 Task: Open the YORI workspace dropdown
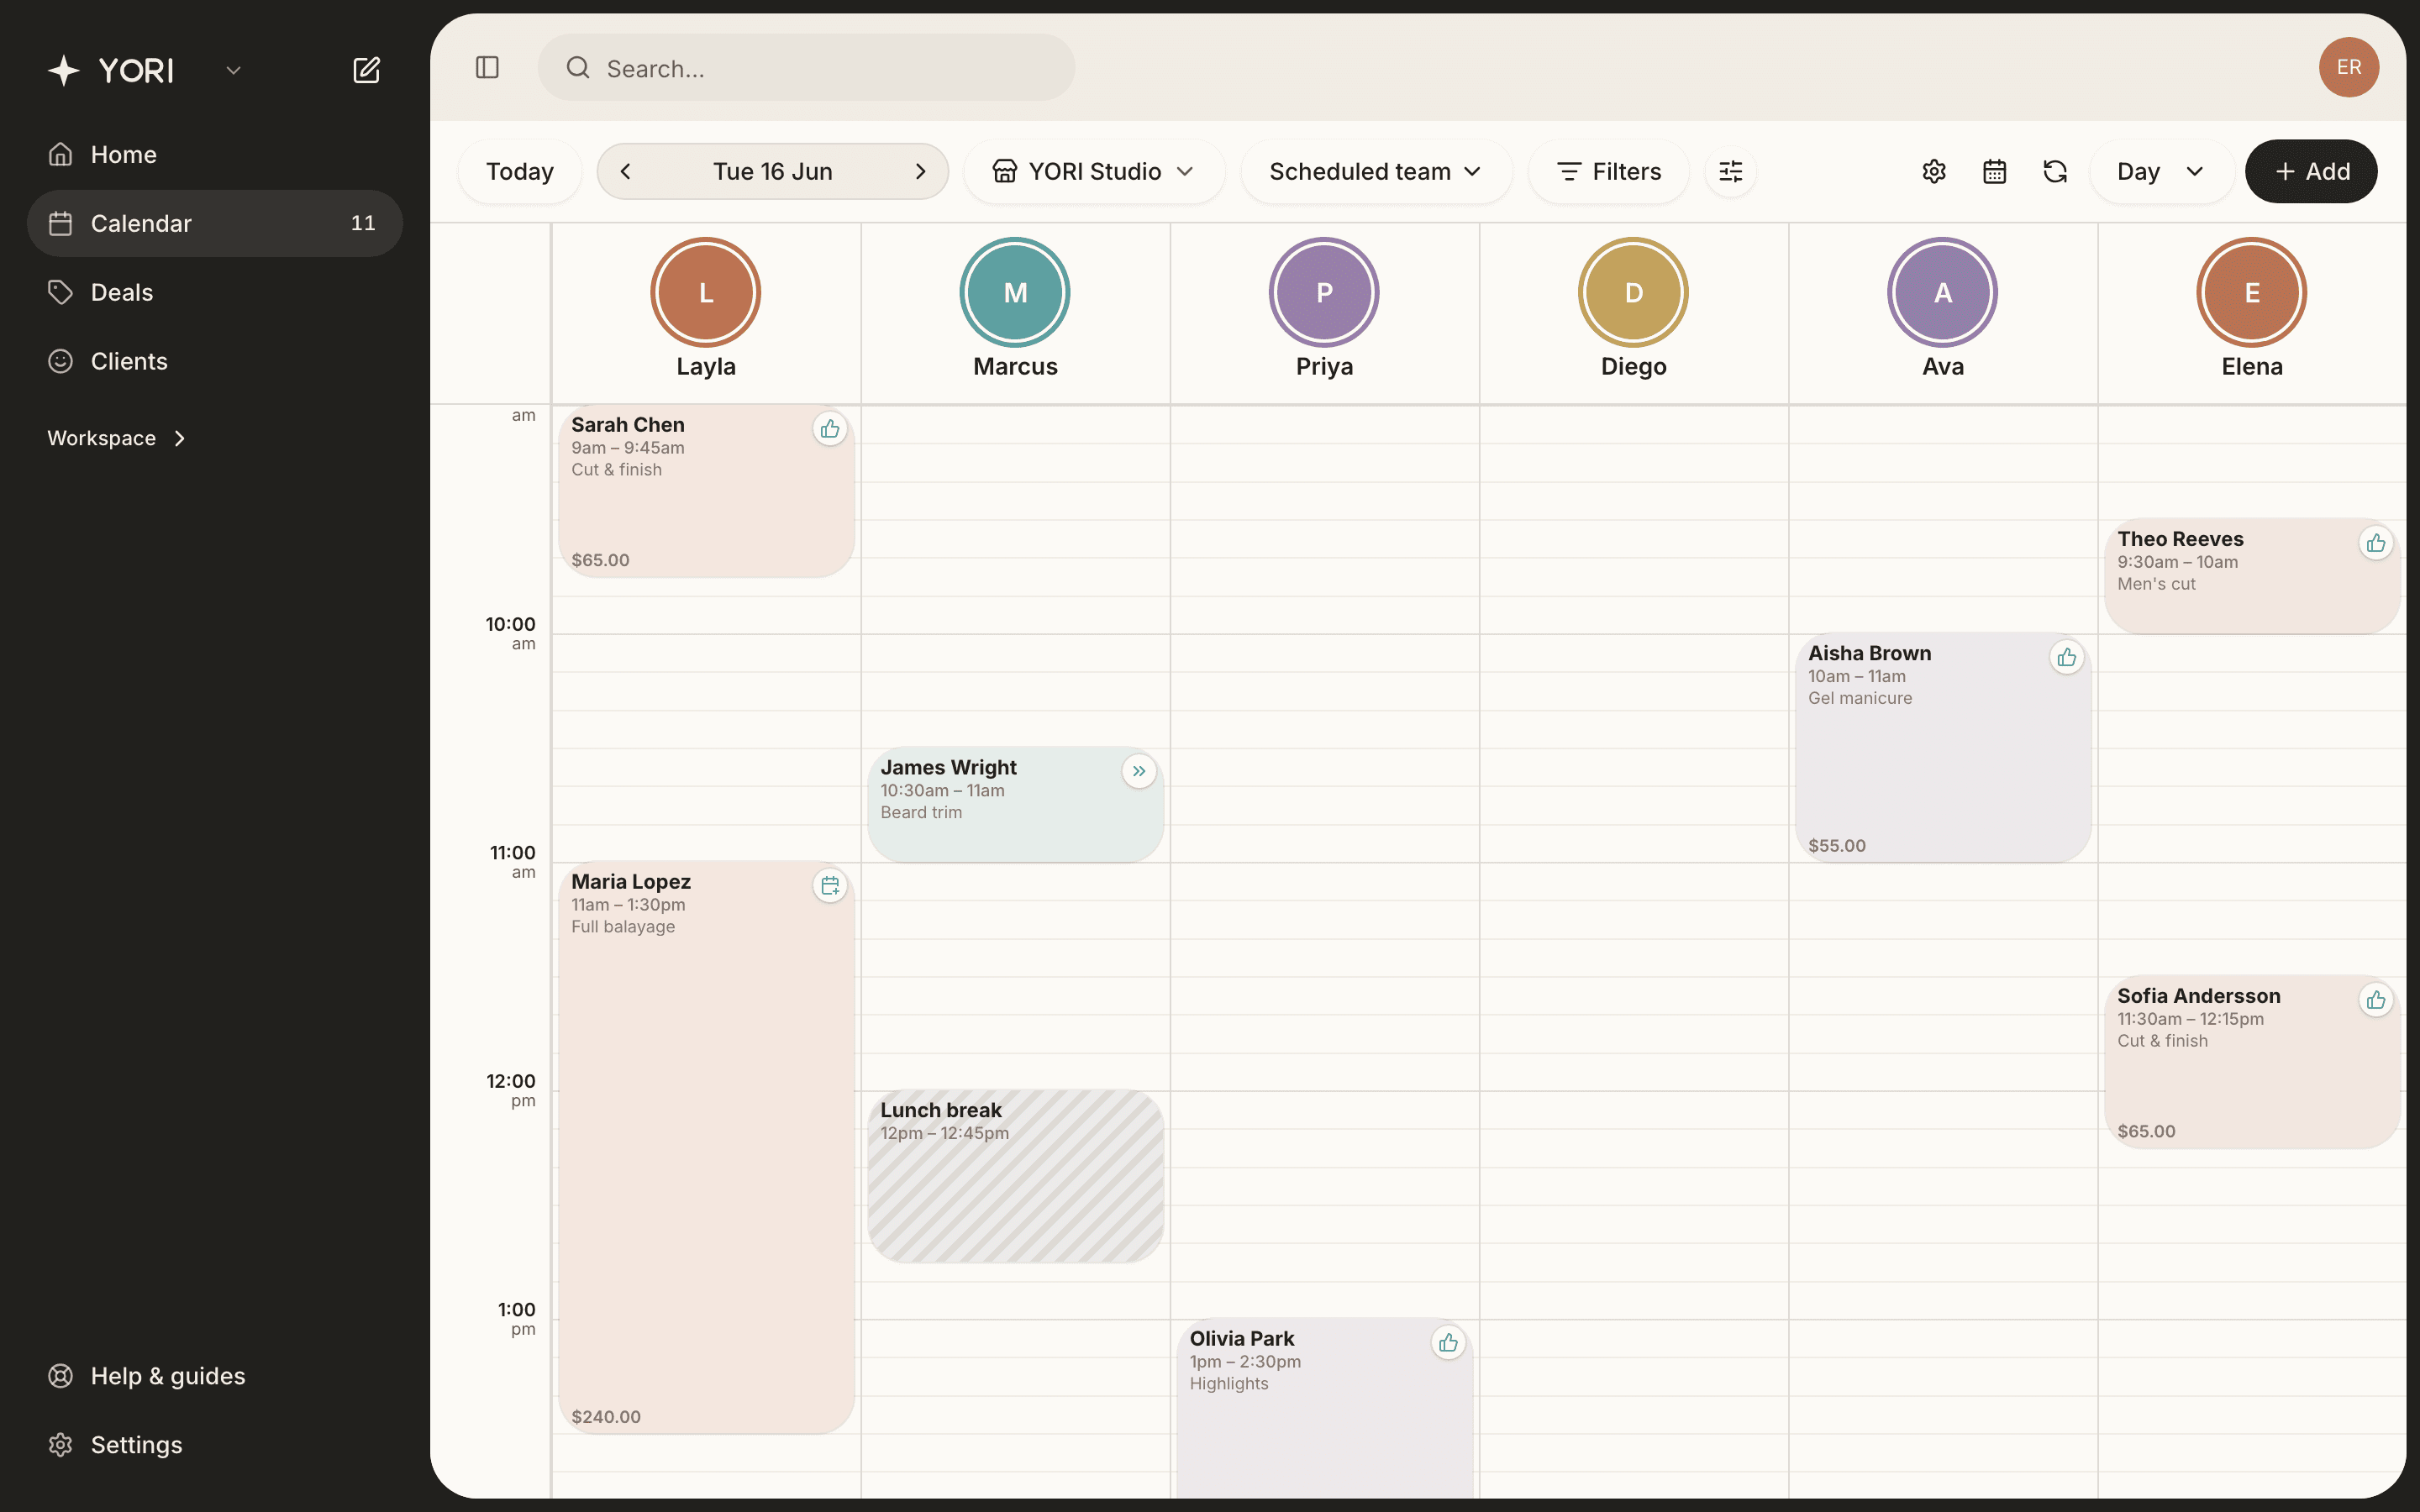point(234,70)
